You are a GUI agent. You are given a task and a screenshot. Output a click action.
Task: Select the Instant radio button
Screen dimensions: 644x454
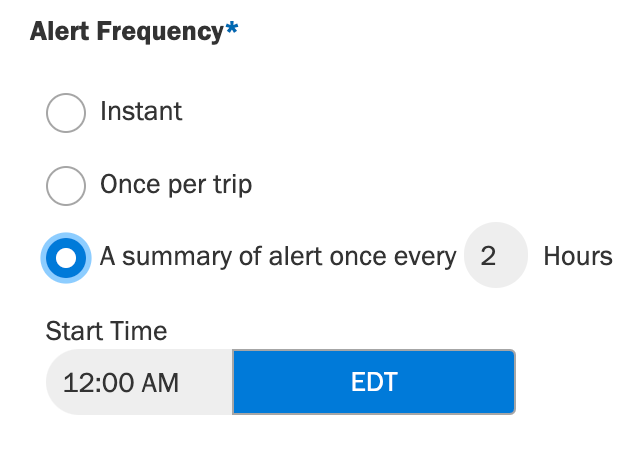tap(66, 113)
